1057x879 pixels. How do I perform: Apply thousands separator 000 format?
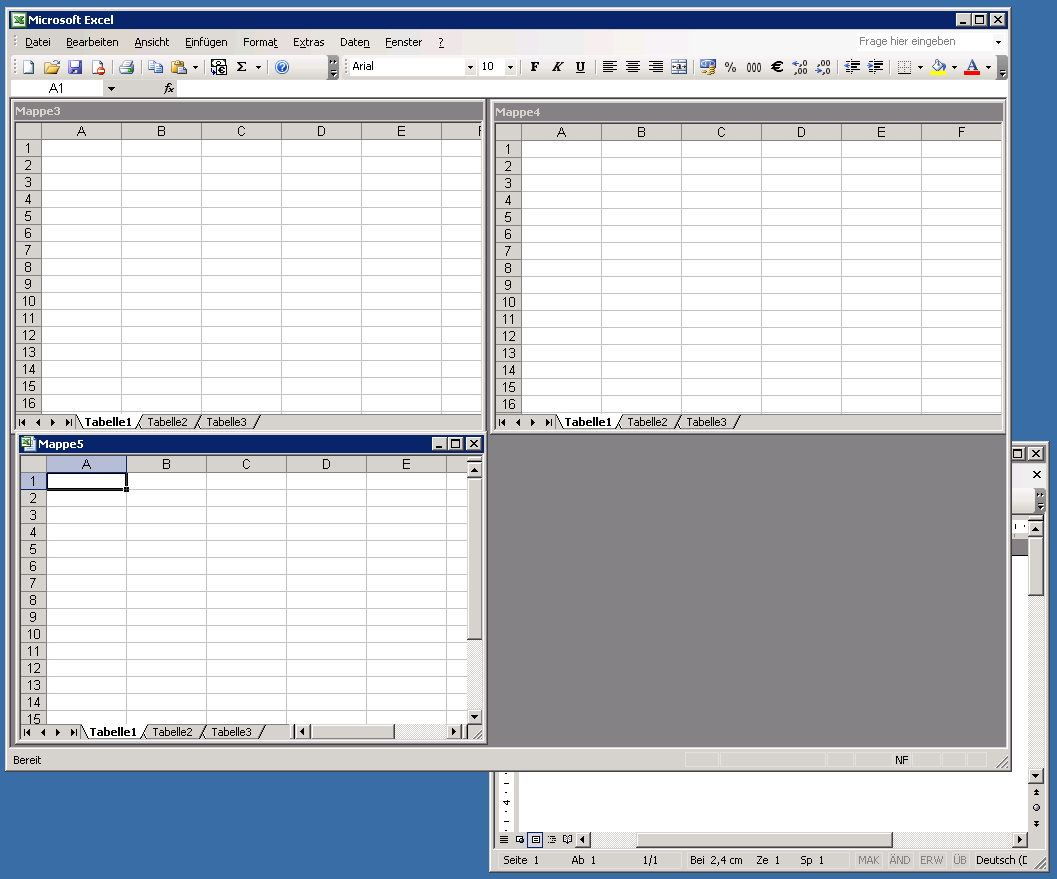754,67
